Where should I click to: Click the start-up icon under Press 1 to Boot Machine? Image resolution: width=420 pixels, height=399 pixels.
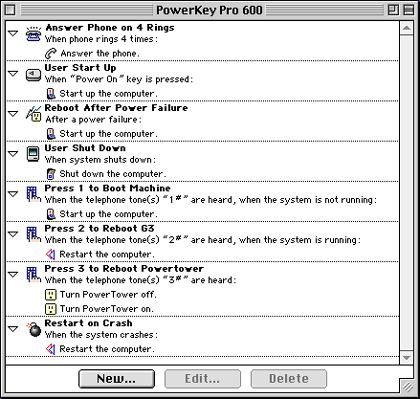pyautogui.click(x=51, y=214)
